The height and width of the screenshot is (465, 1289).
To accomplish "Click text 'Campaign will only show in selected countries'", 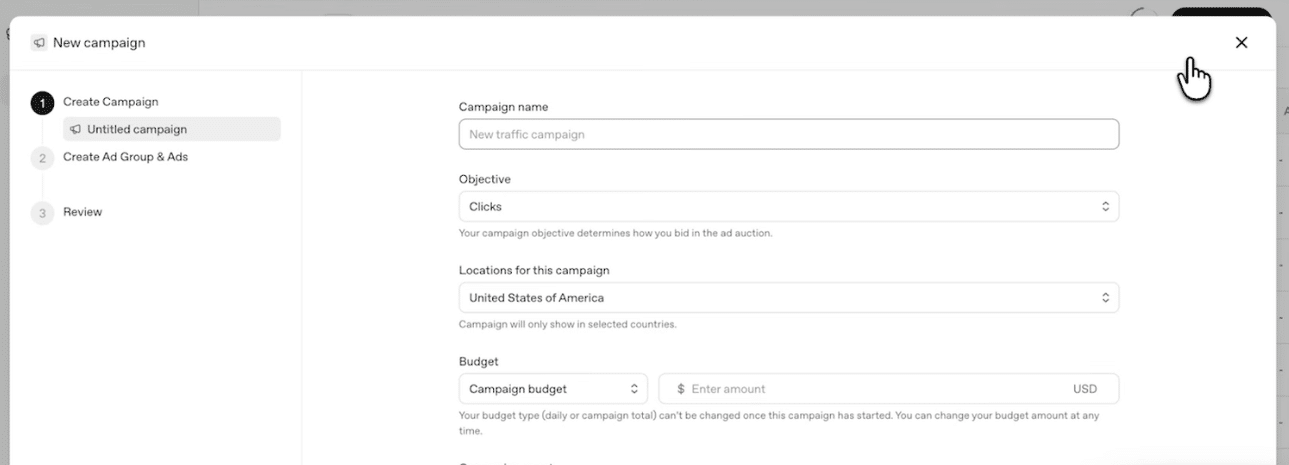I will [x=568, y=324].
